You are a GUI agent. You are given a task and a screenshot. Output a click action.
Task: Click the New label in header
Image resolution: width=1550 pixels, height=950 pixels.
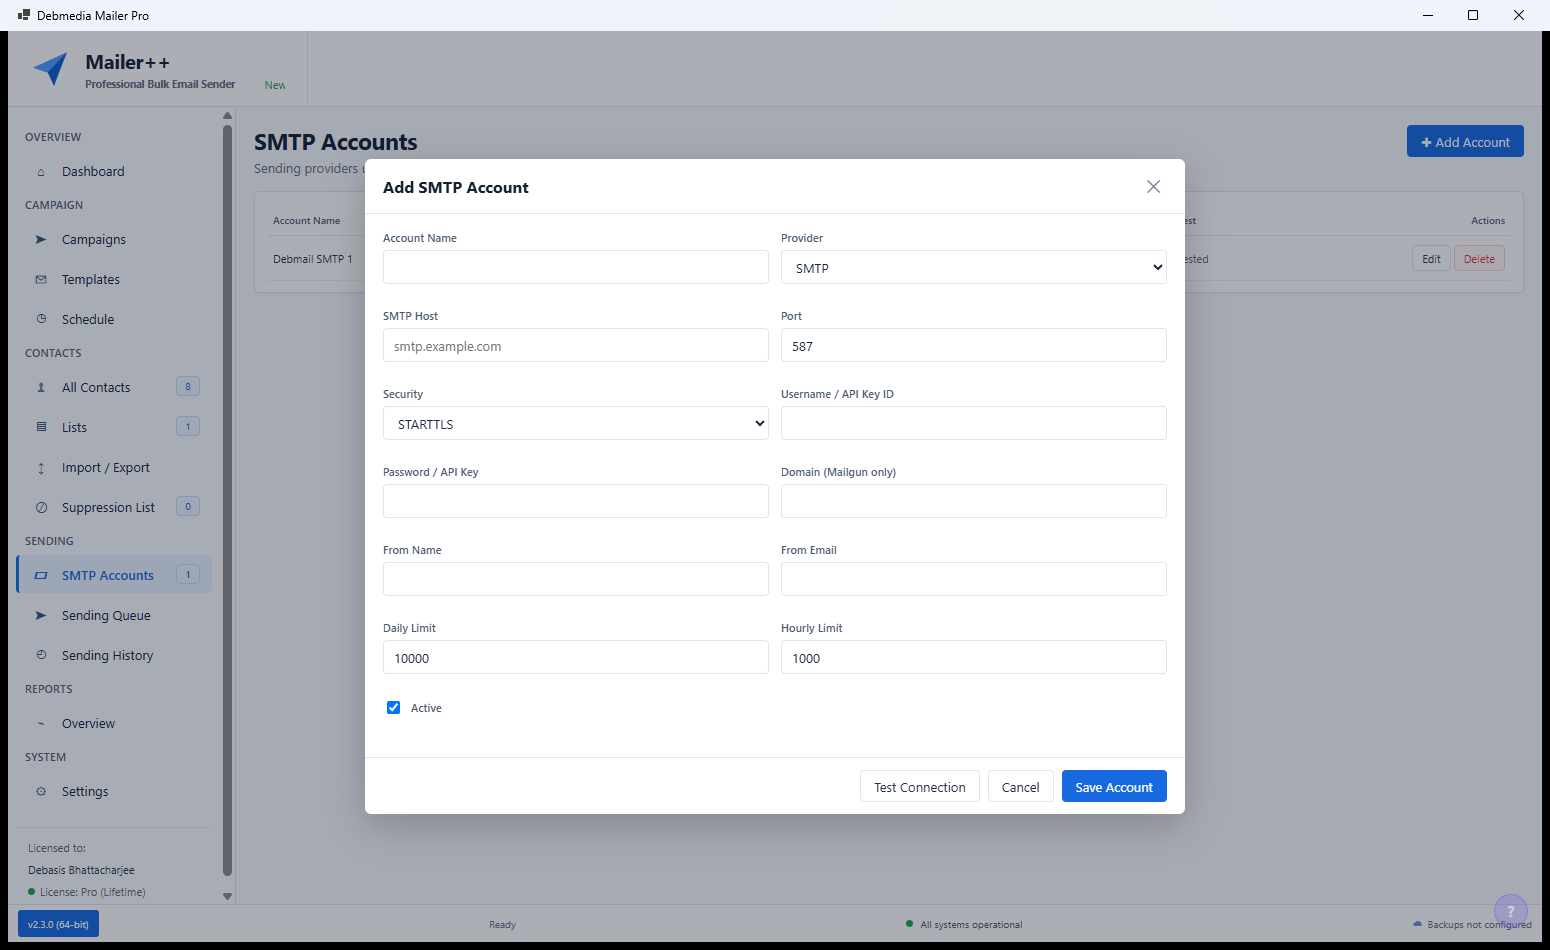click(275, 85)
